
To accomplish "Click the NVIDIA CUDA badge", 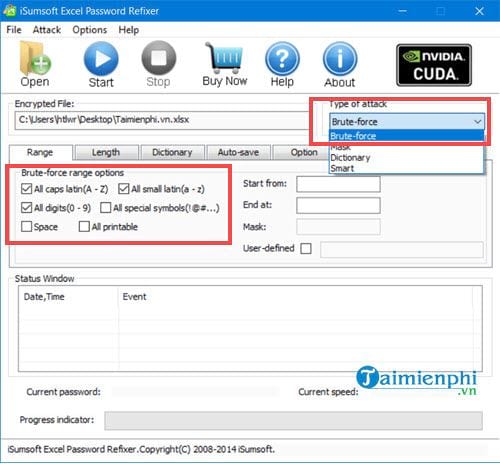I will coord(434,65).
